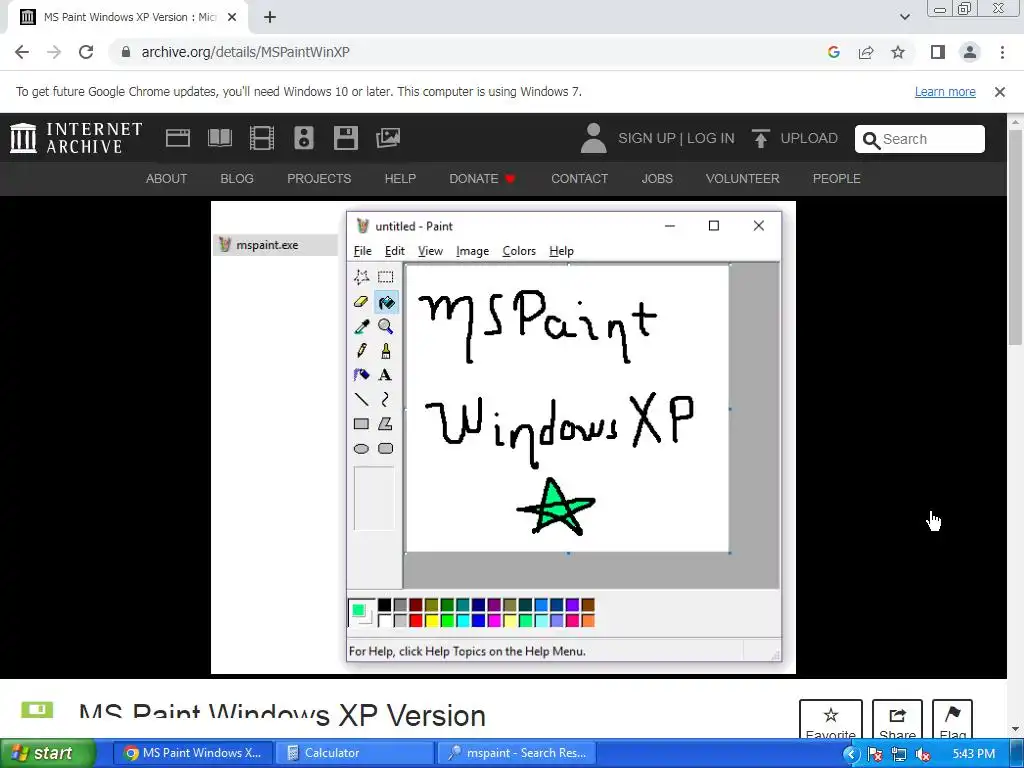Choose the straight Line tool
1024x768 pixels.
point(361,399)
